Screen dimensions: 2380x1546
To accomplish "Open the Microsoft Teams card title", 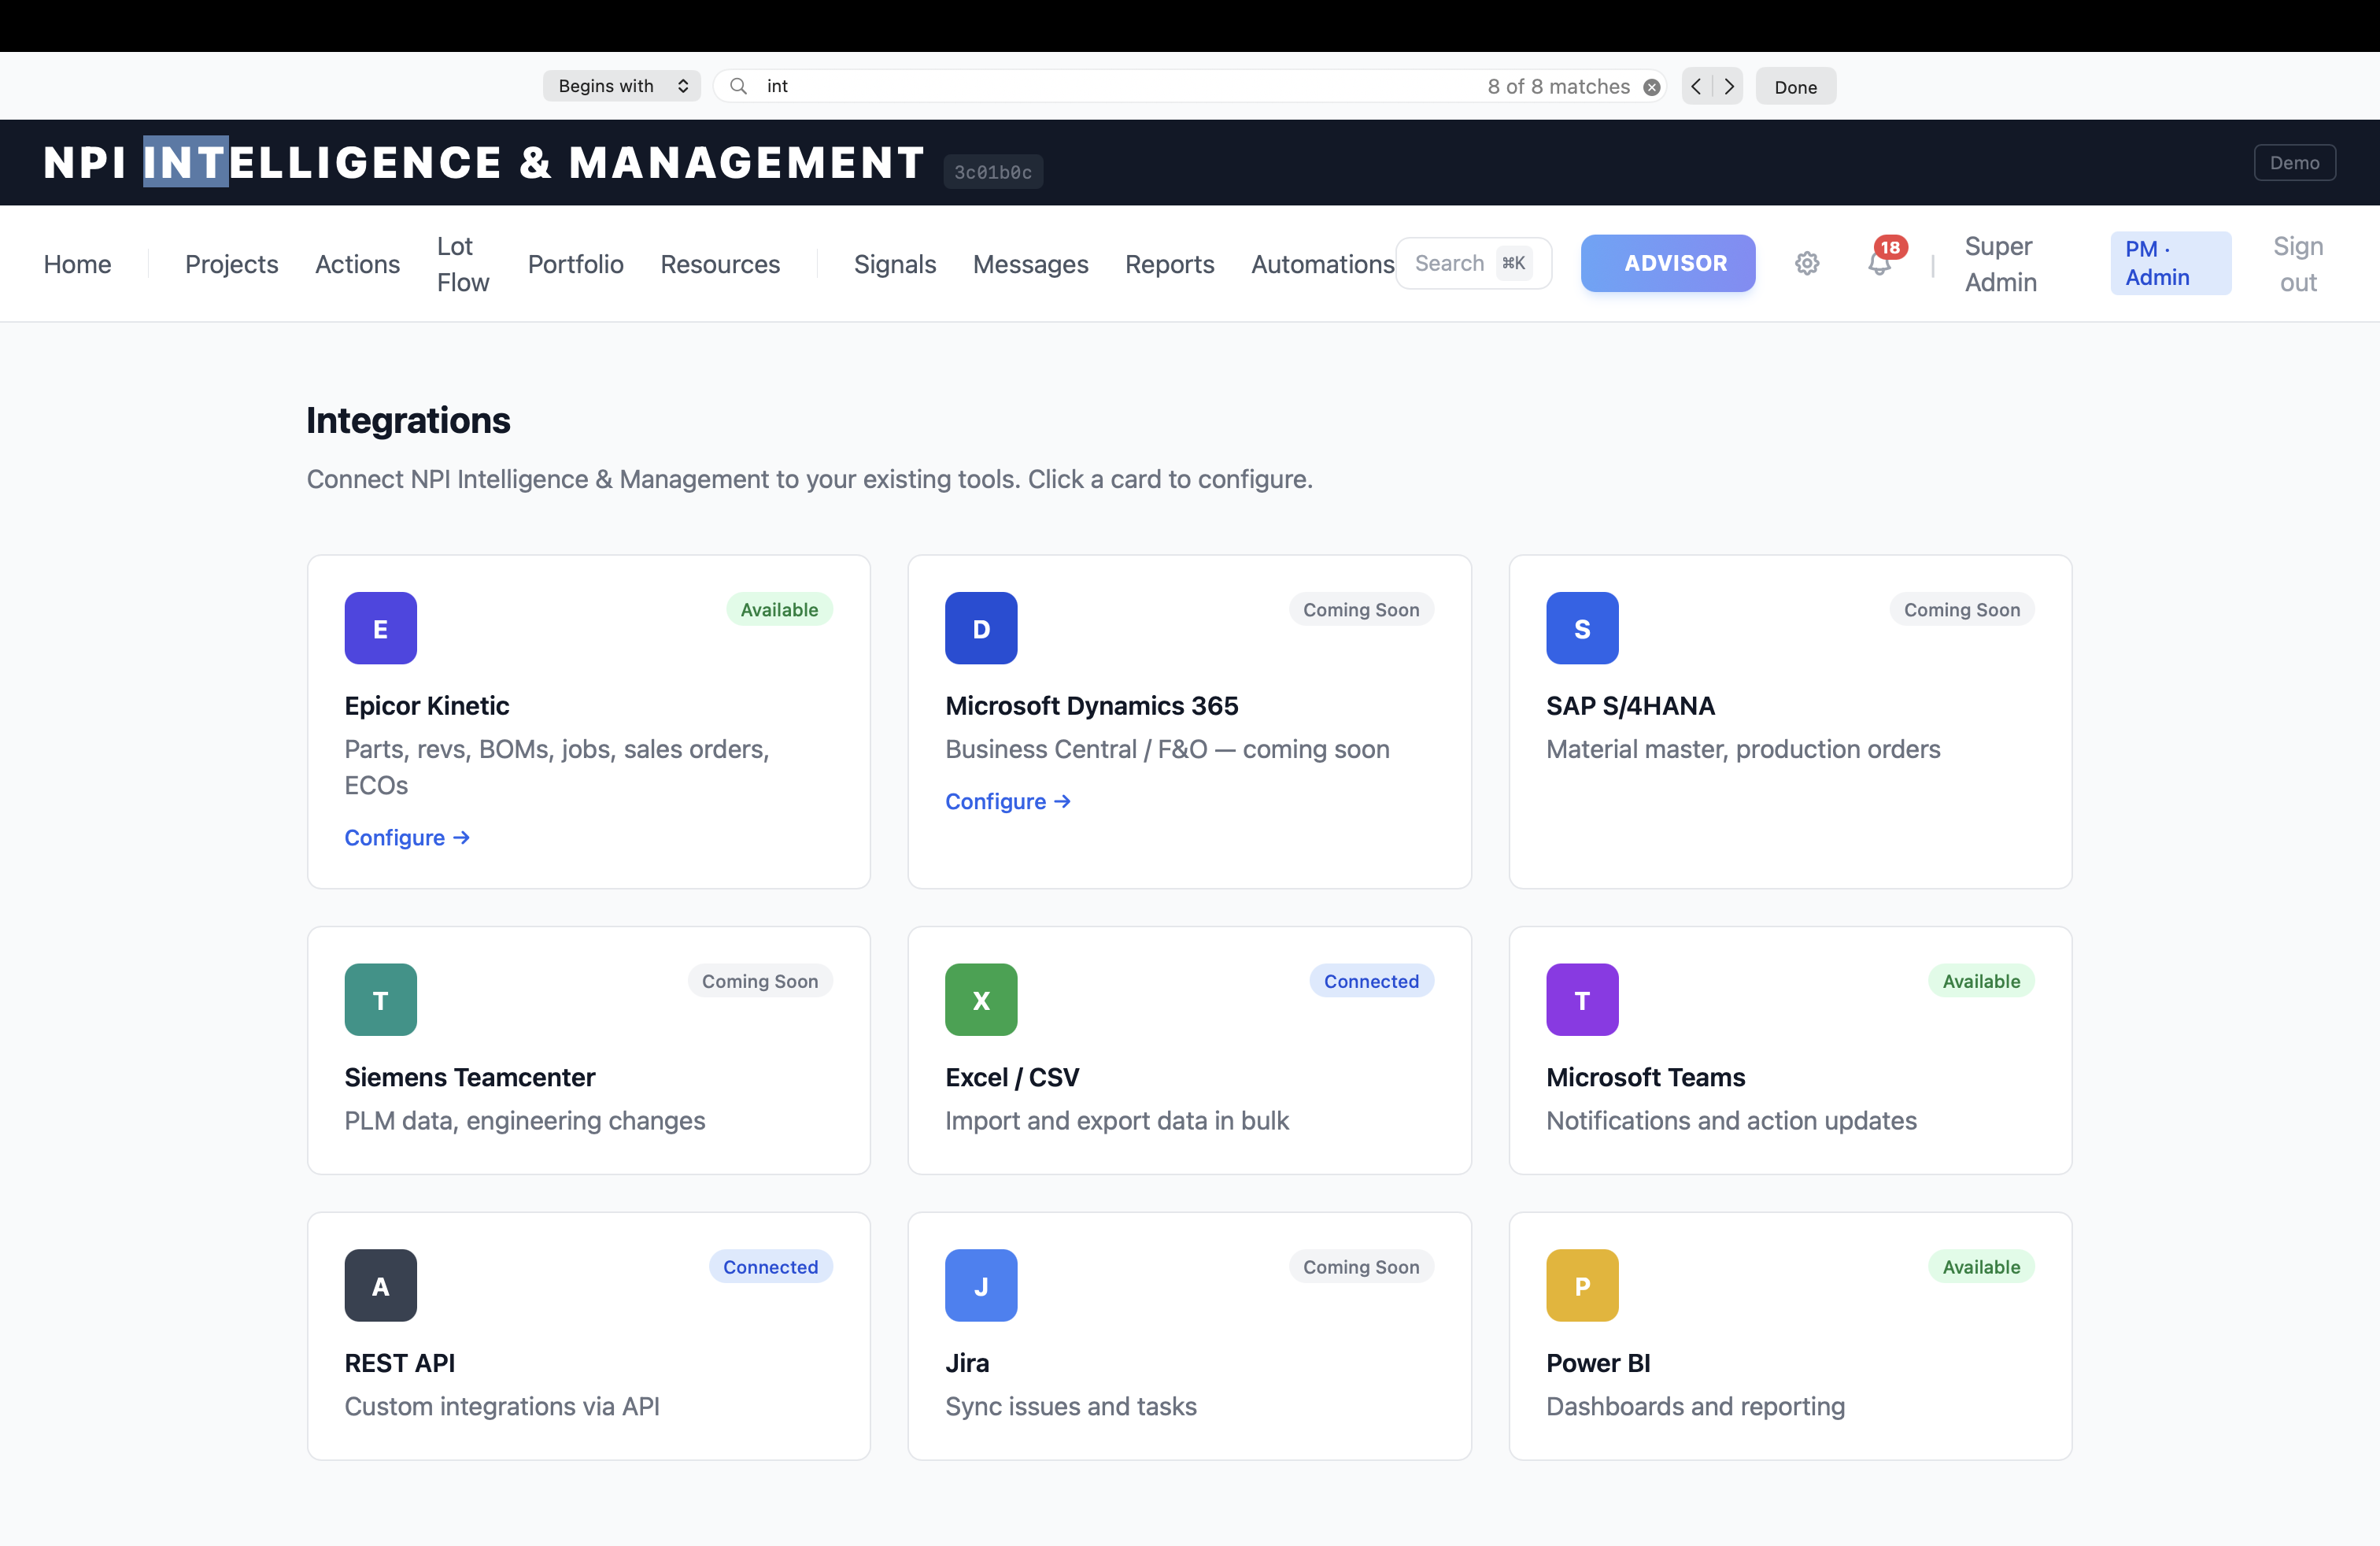I will pos(1645,1077).
